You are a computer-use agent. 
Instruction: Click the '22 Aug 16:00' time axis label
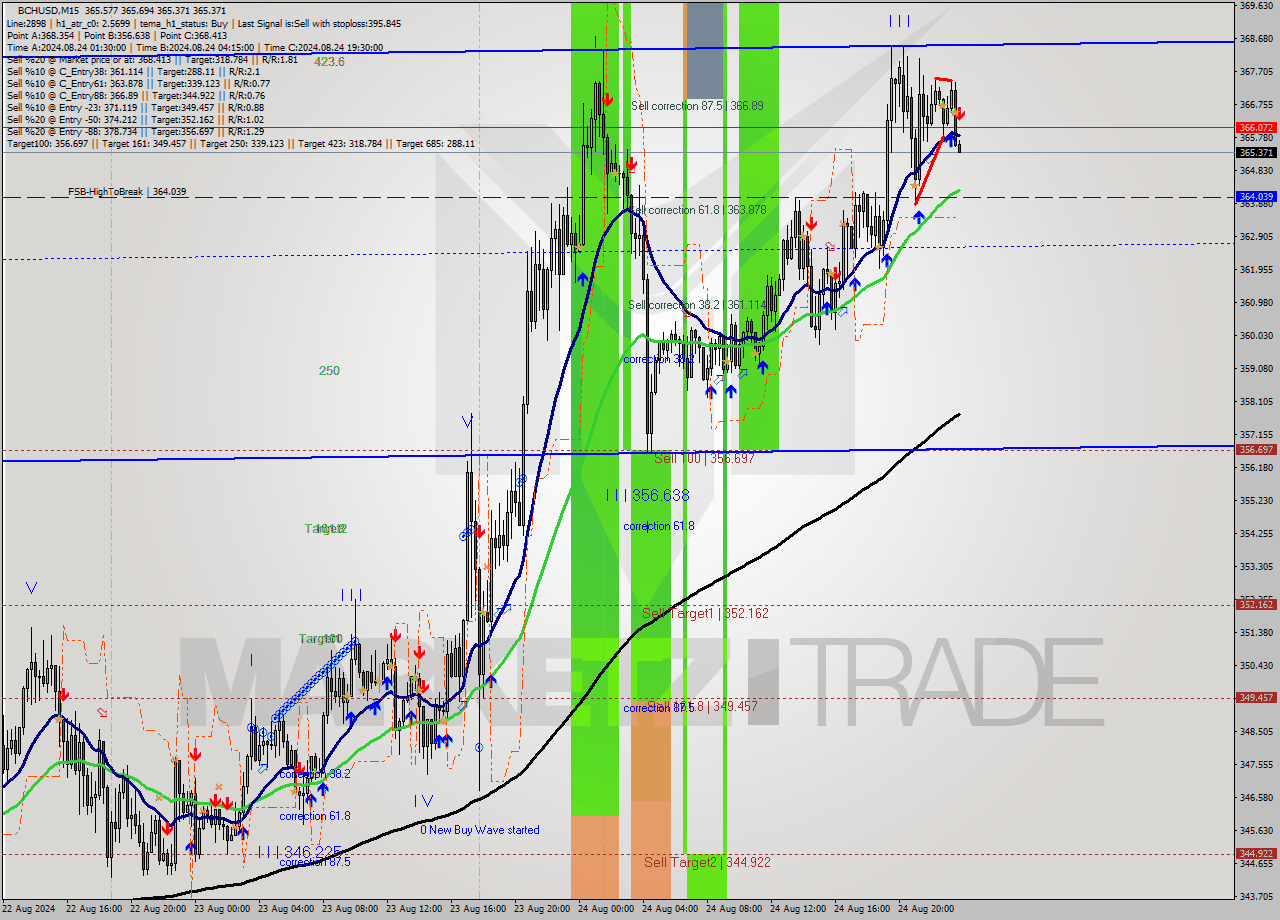pos(93,909)
